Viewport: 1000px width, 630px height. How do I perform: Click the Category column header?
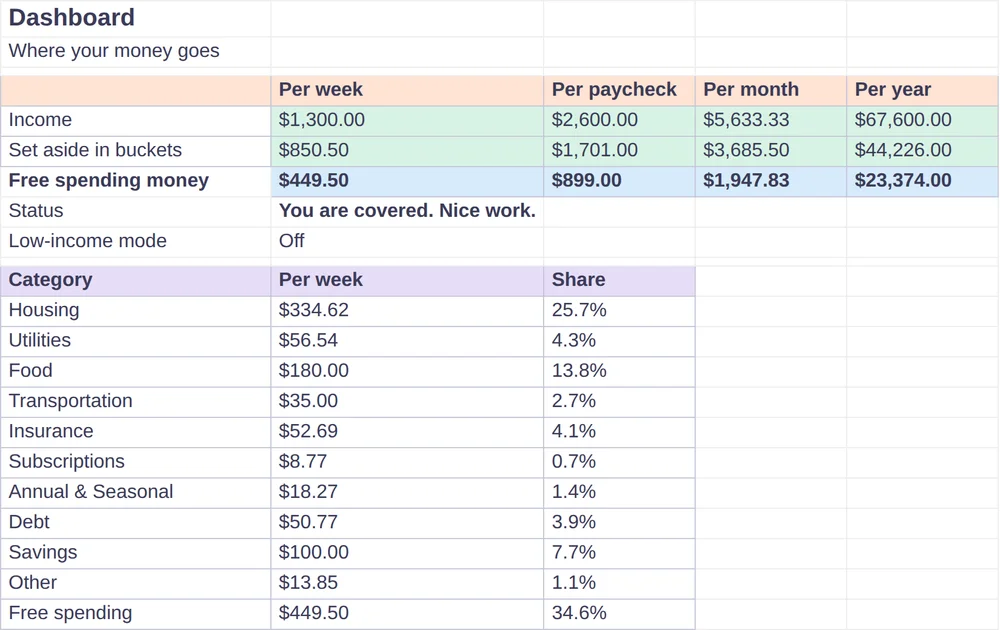(135, 281)
